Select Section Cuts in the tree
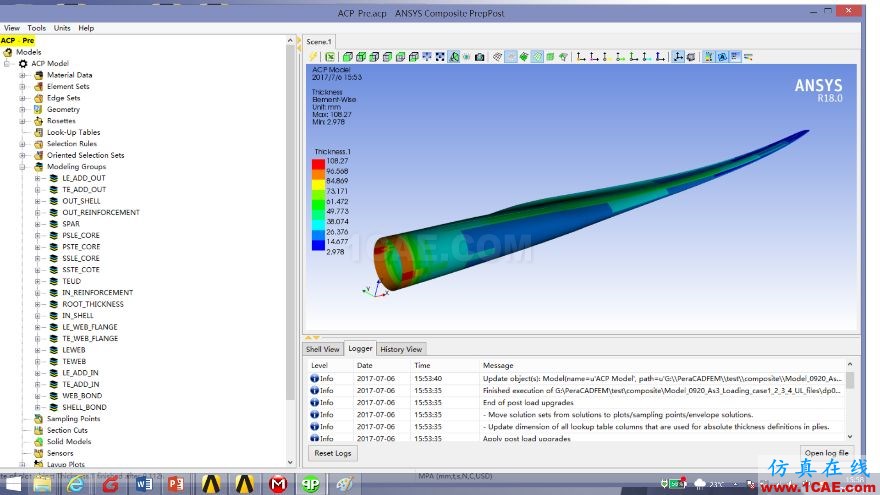This screenshot has width=880, height=495. 67,430
